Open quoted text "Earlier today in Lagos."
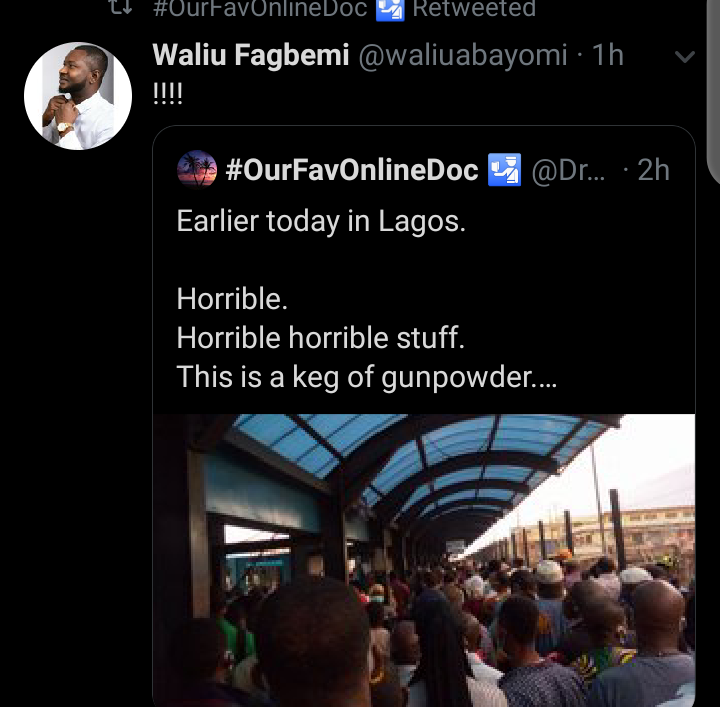This screenshot has width=720, height=707. click(321, 221)
